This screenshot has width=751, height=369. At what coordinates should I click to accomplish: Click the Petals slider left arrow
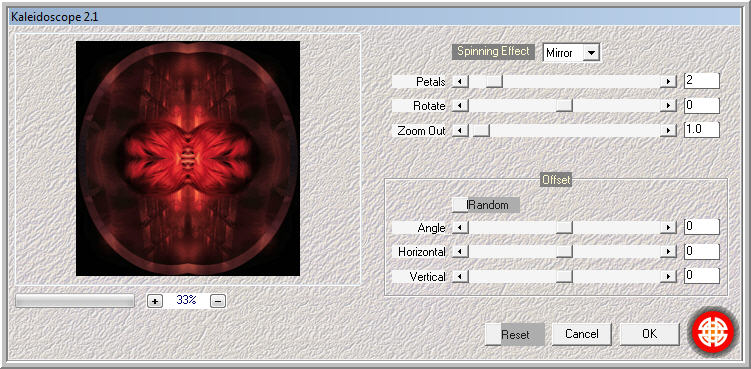460,81
